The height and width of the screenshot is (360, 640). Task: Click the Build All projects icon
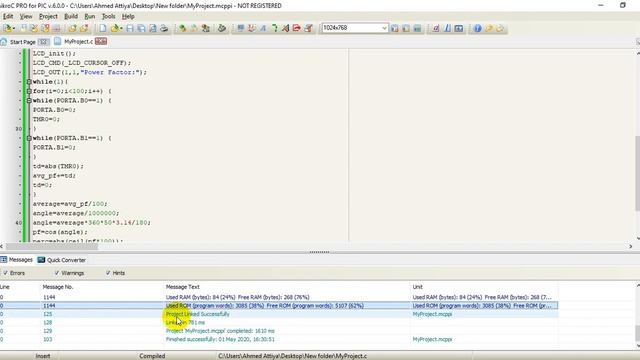[194, 28]
